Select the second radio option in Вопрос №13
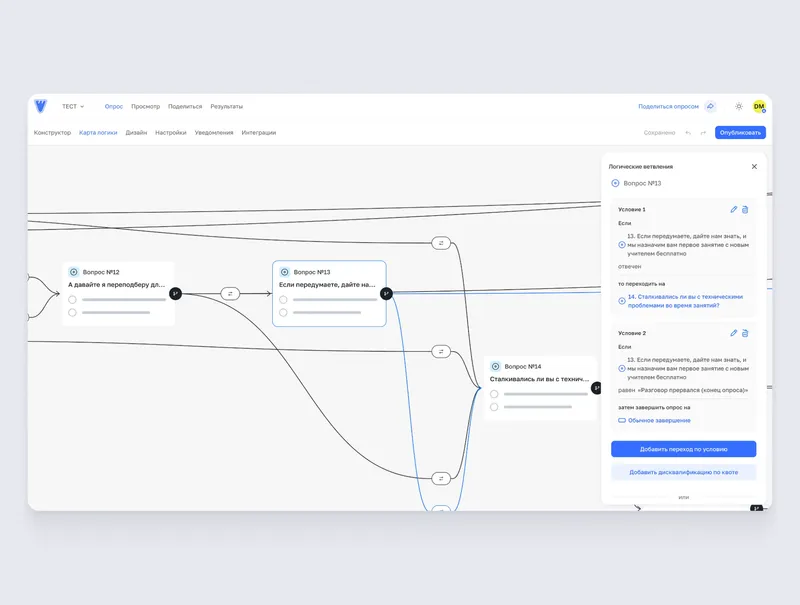Image resolution: width=800 pixels, height=605 pixels. [283, 312]
